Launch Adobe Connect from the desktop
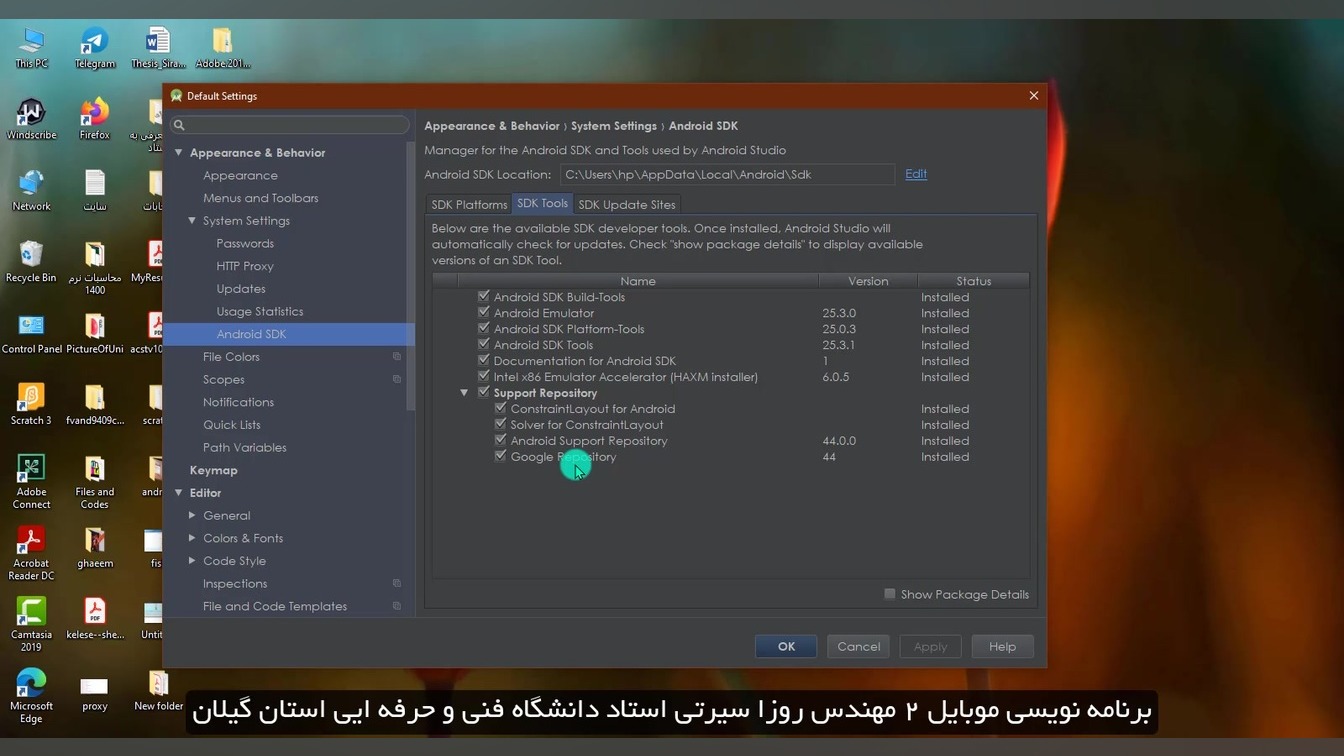1344x756 pixels. (31, 482)
